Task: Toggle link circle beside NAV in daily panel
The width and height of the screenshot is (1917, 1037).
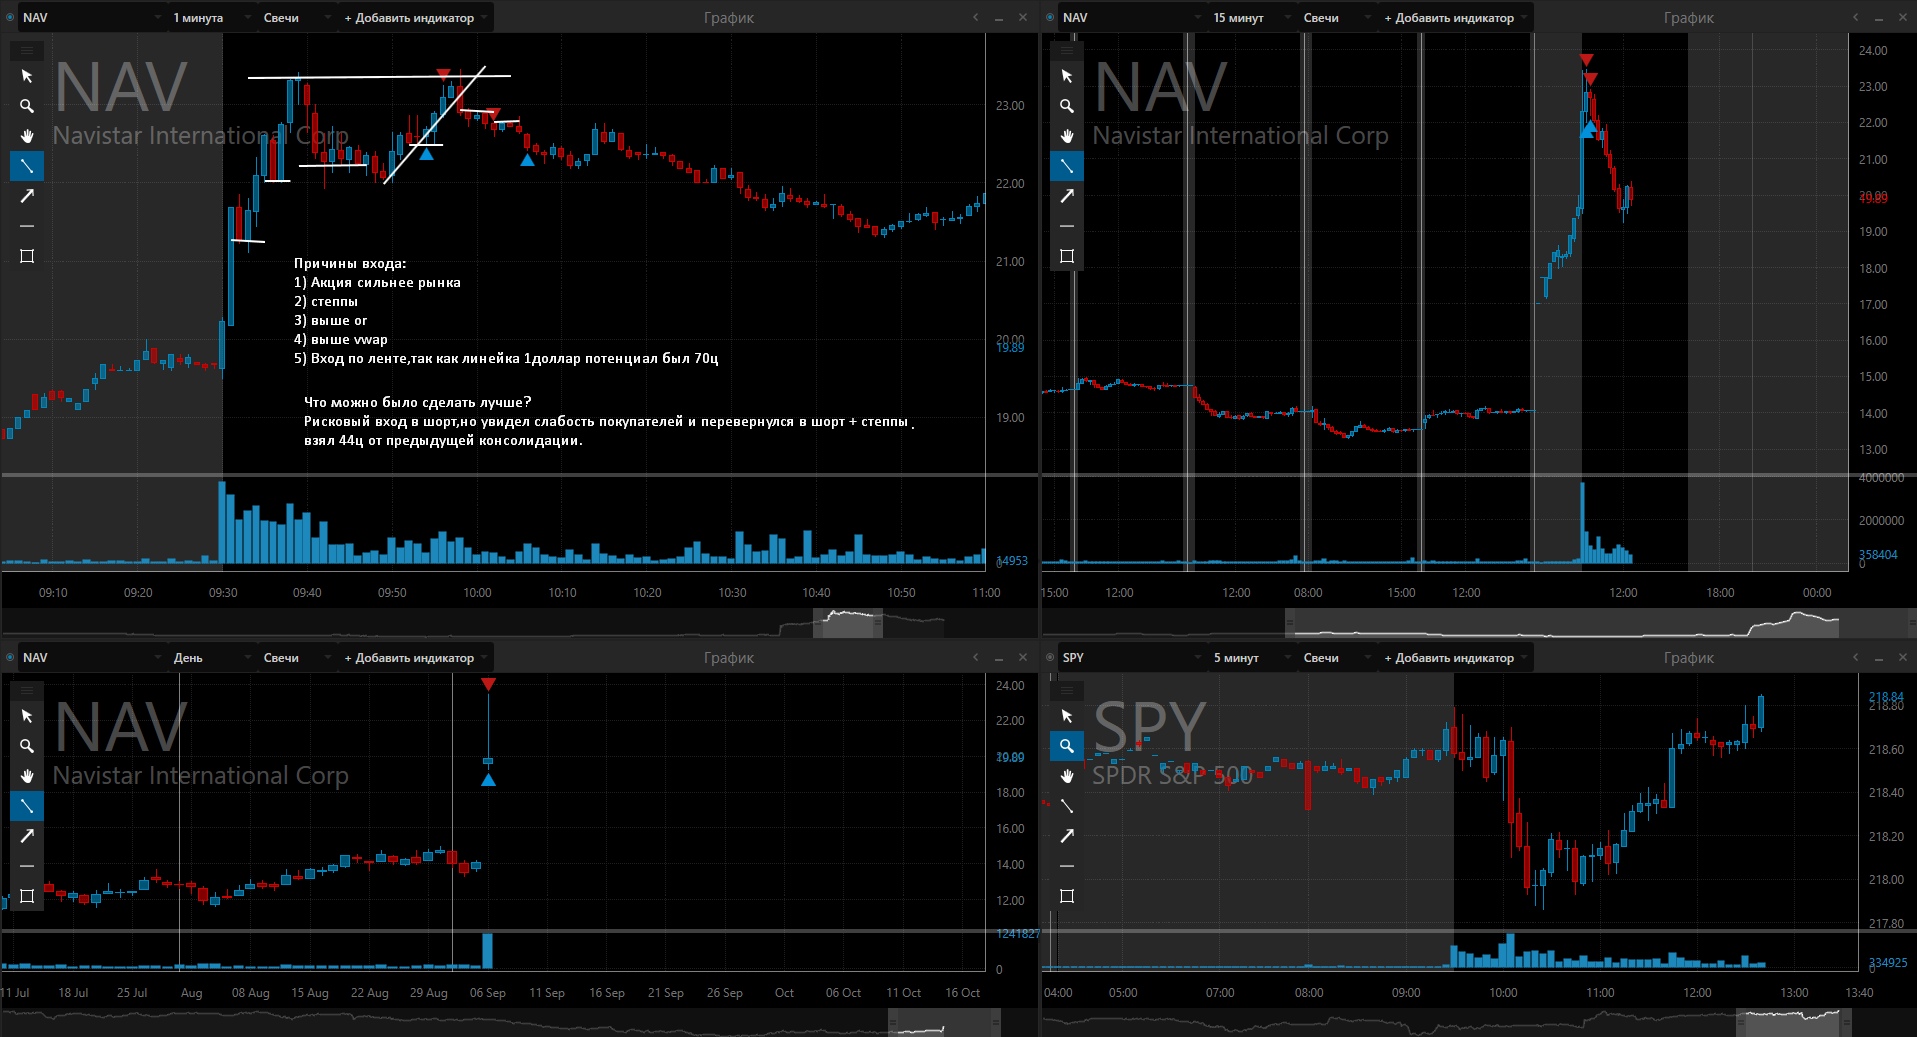Action: (10, 657)
